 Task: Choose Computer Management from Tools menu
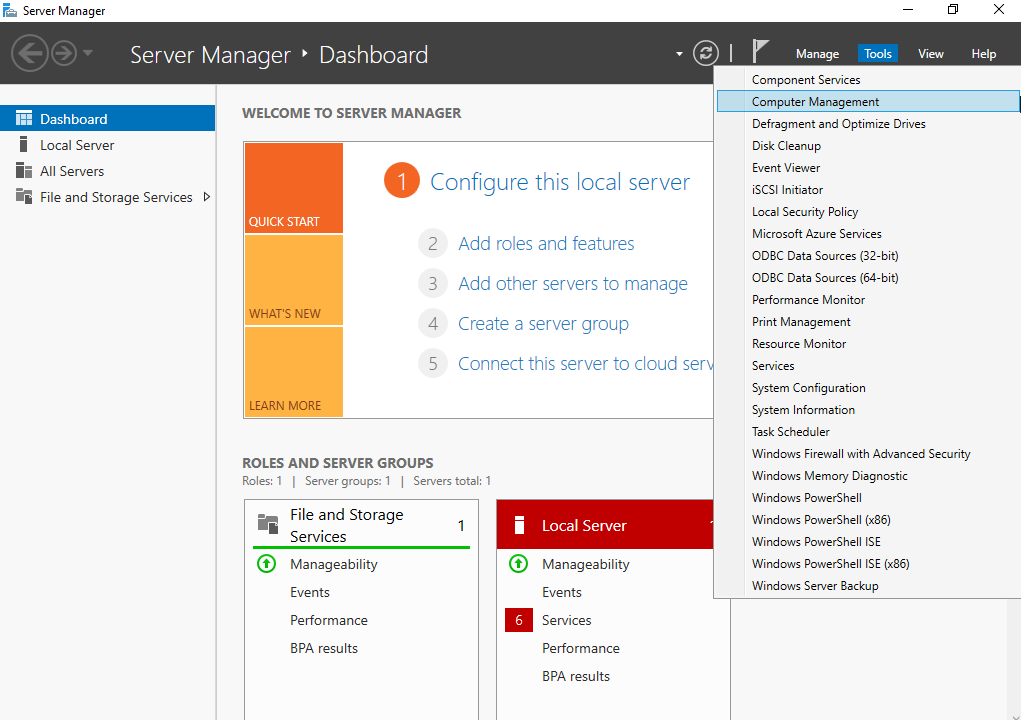(867, 102)
